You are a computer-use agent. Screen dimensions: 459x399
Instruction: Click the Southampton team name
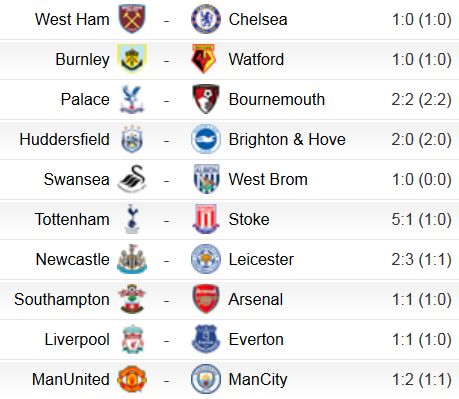(x=62, y=300)
